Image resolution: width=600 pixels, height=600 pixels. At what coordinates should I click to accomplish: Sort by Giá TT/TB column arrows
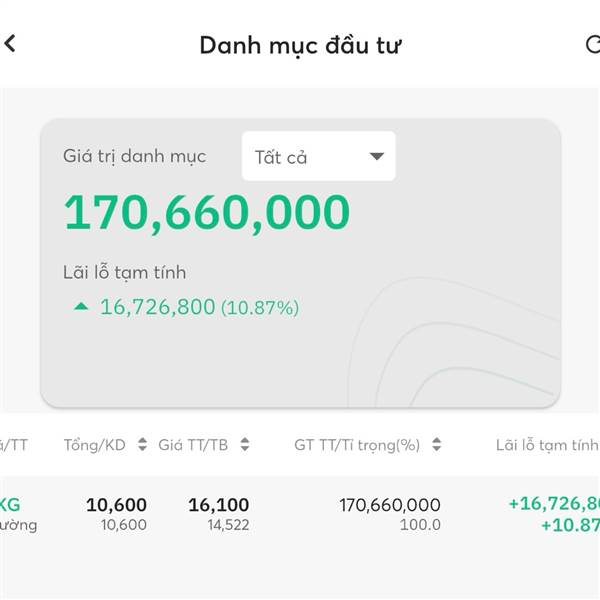[x=245, y=444]
